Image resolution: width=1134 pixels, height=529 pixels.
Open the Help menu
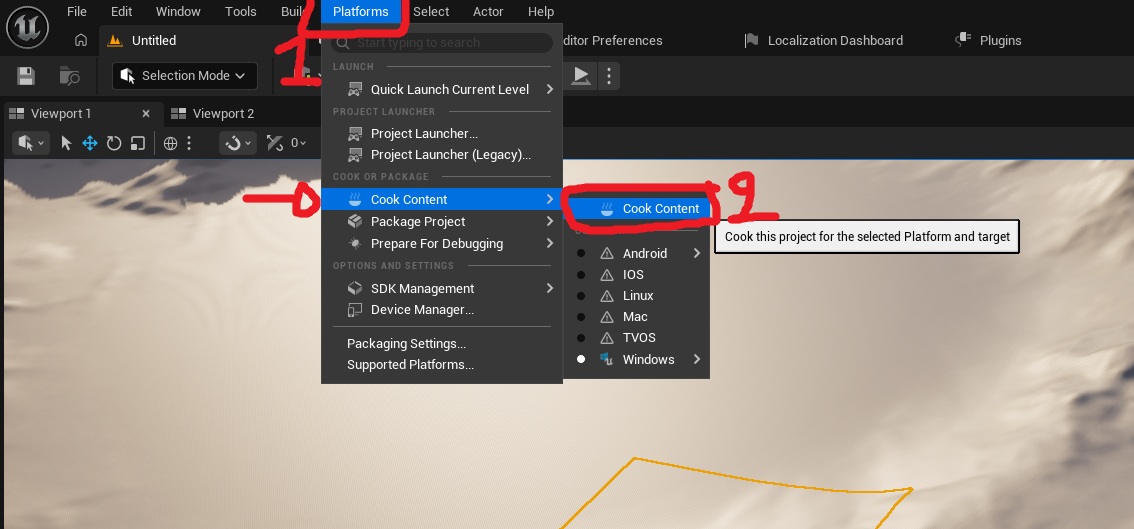(541, 12)
